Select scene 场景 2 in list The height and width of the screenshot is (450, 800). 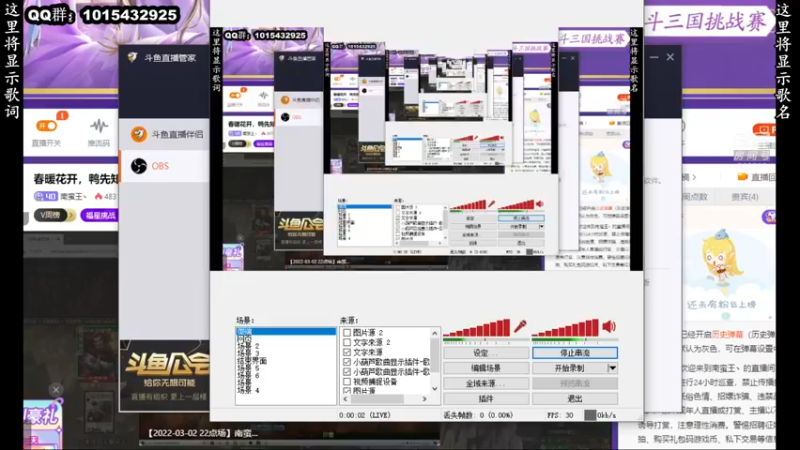click(x=248, y=346)
